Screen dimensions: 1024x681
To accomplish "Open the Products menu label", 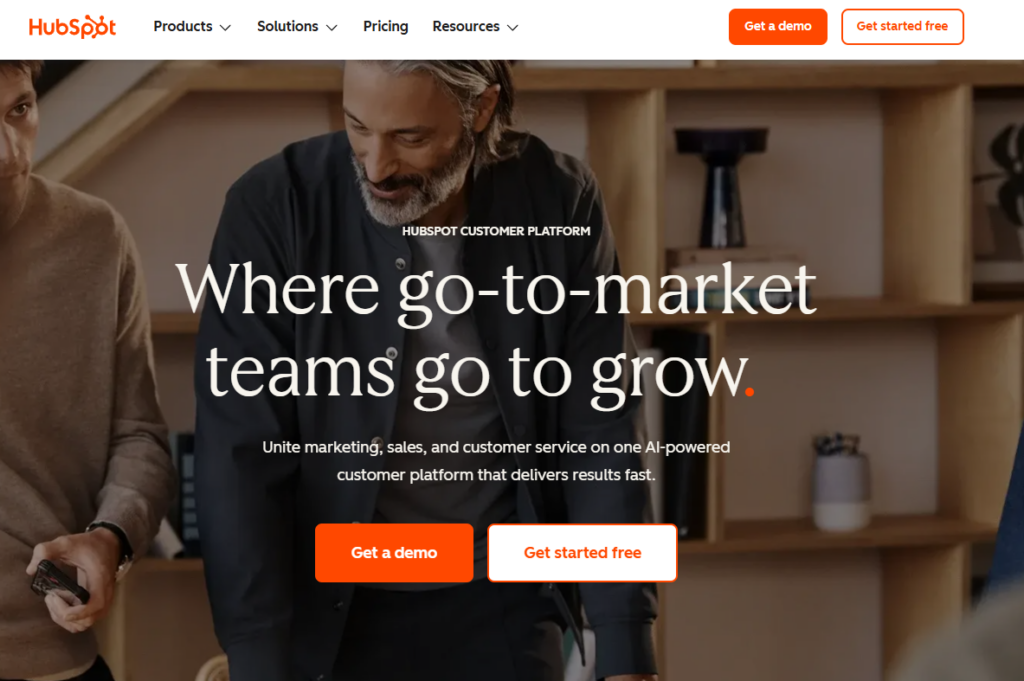I will pos(183,26).
